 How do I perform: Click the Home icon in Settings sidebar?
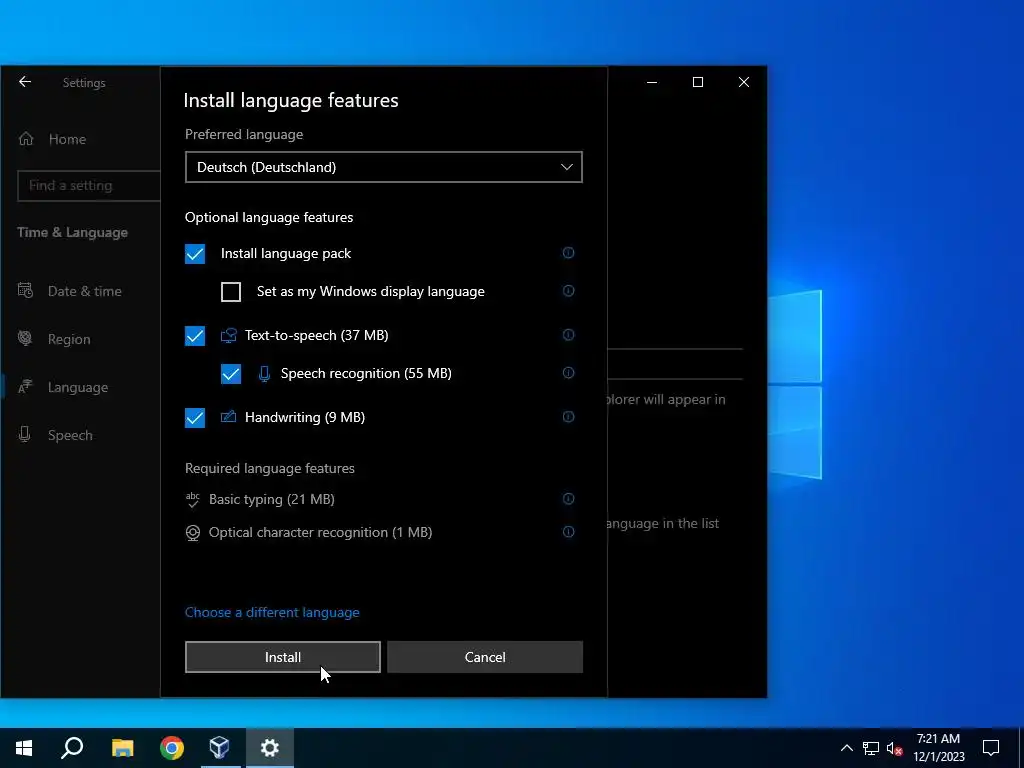coord(26,138)
